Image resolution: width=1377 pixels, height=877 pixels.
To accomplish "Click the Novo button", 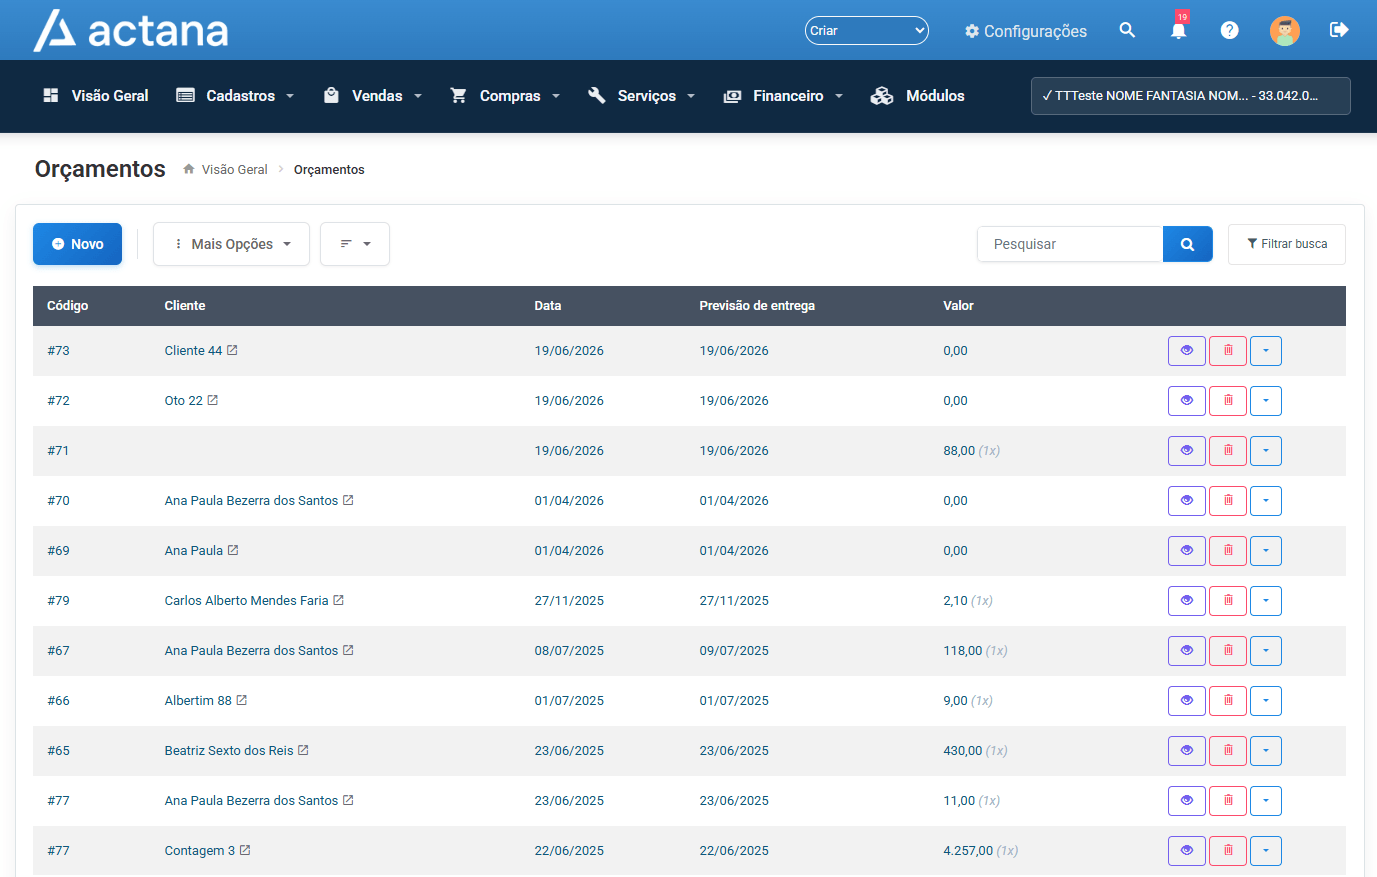I will 77,244.
